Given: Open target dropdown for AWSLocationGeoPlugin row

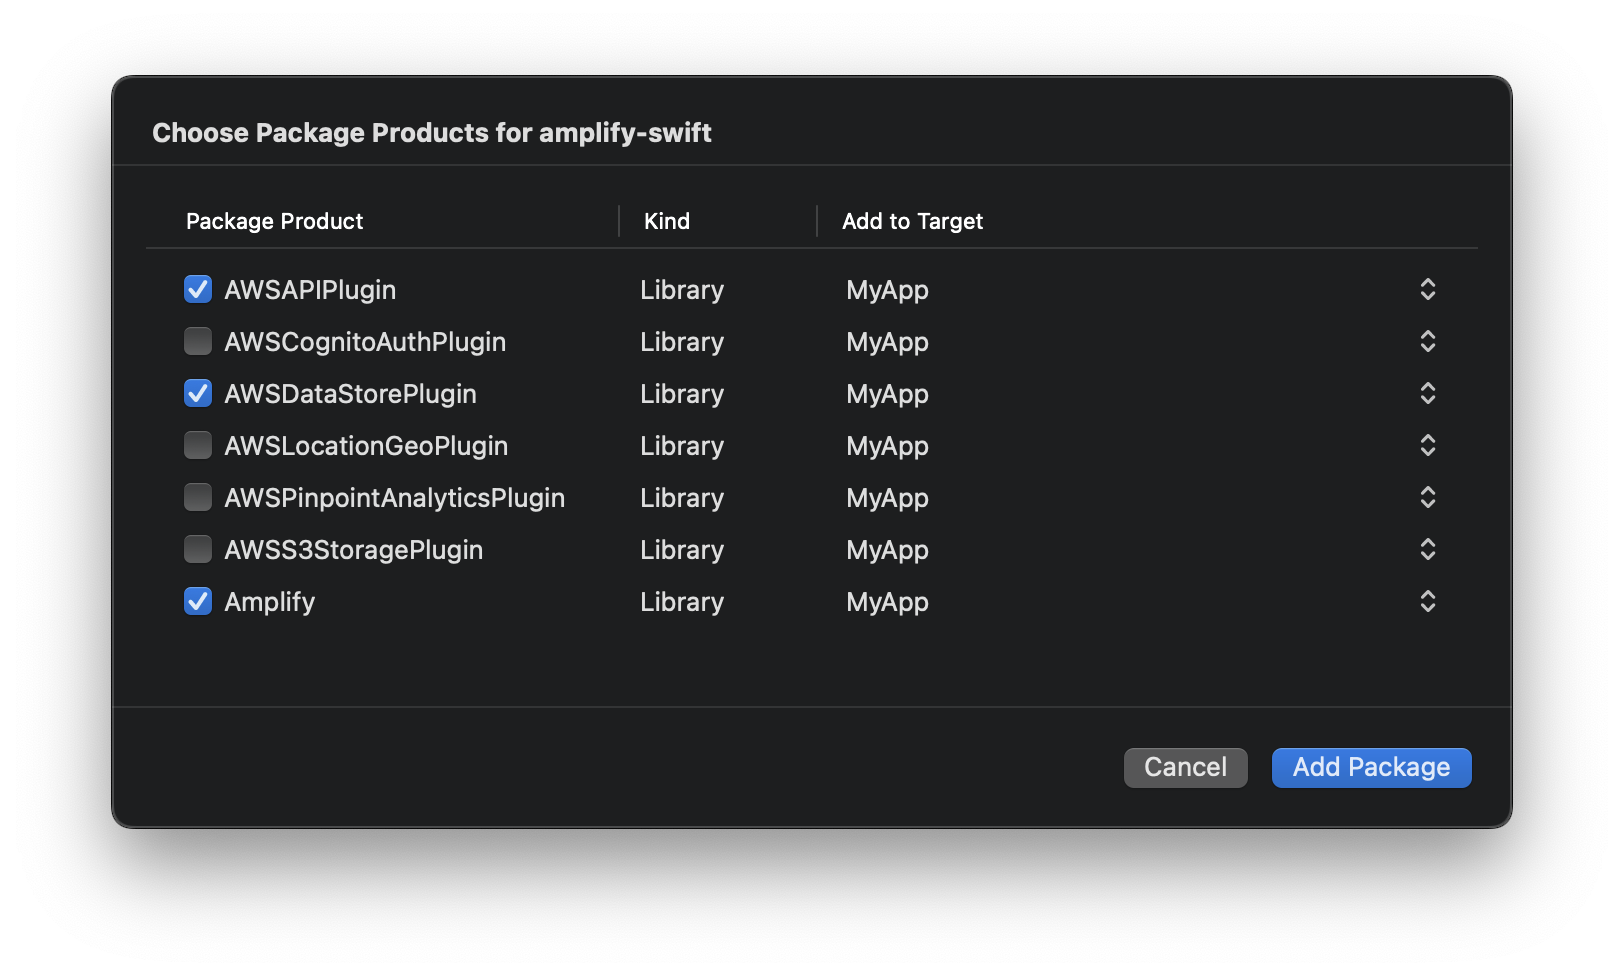Looking at the screenshot, I should [1428, 445].
